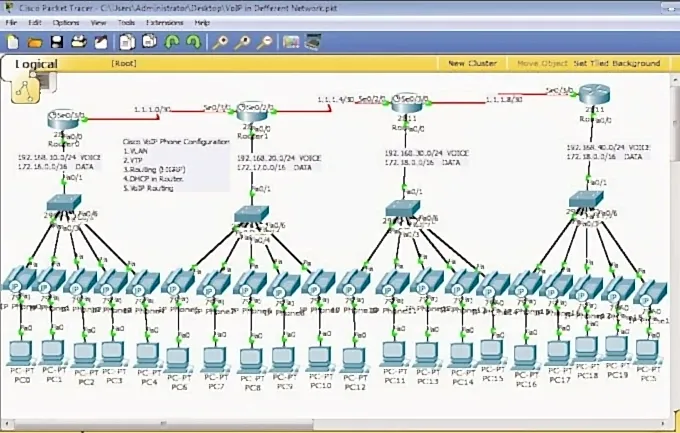Click the Zoom Out magnifier icon
Image resolution: width=680 pixels, height=433 pixels.
[264, 42]
